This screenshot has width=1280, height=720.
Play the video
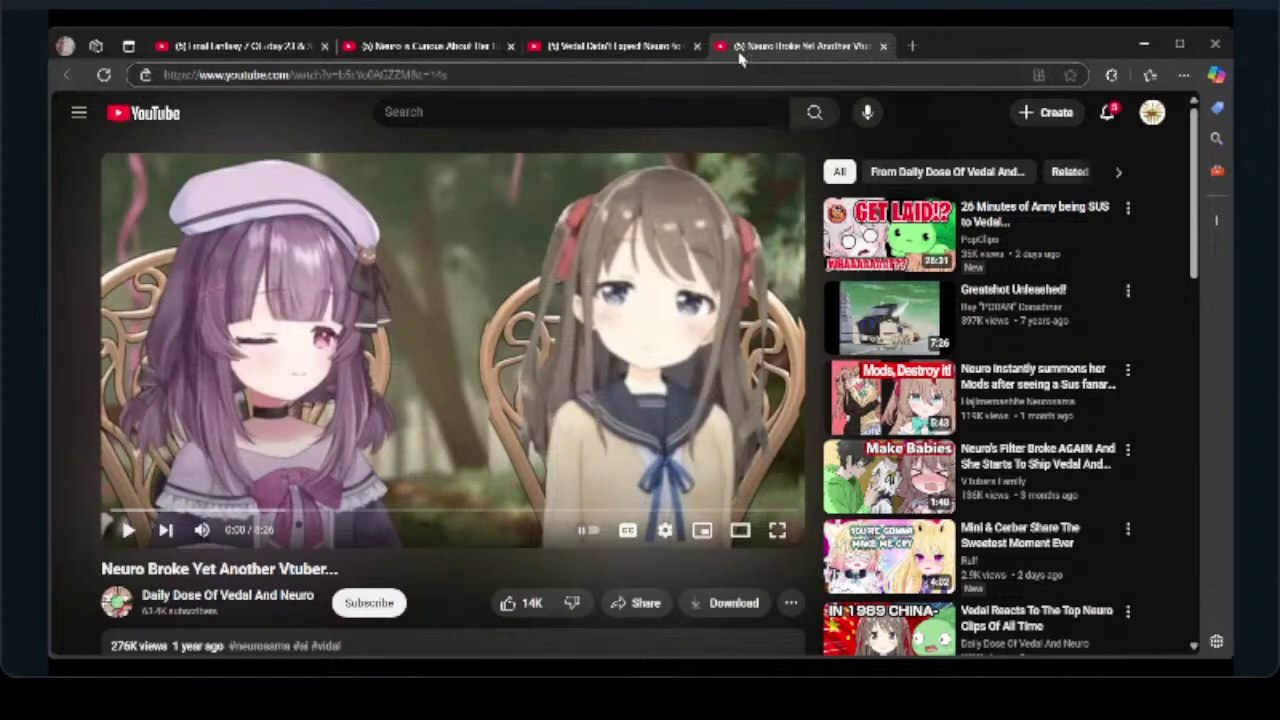127,531
